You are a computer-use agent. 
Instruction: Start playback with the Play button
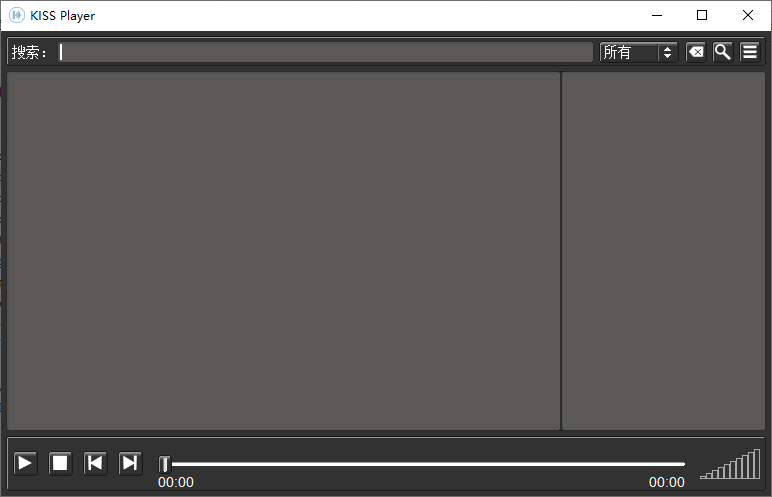pyautogui.click(x=25, y=464)
